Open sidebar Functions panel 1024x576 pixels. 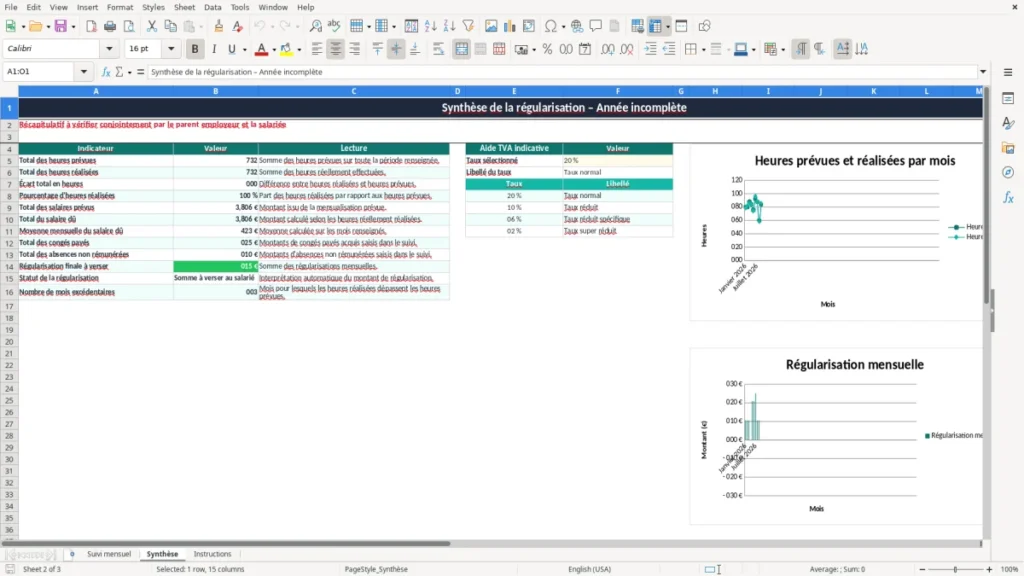click(1008, 197)
